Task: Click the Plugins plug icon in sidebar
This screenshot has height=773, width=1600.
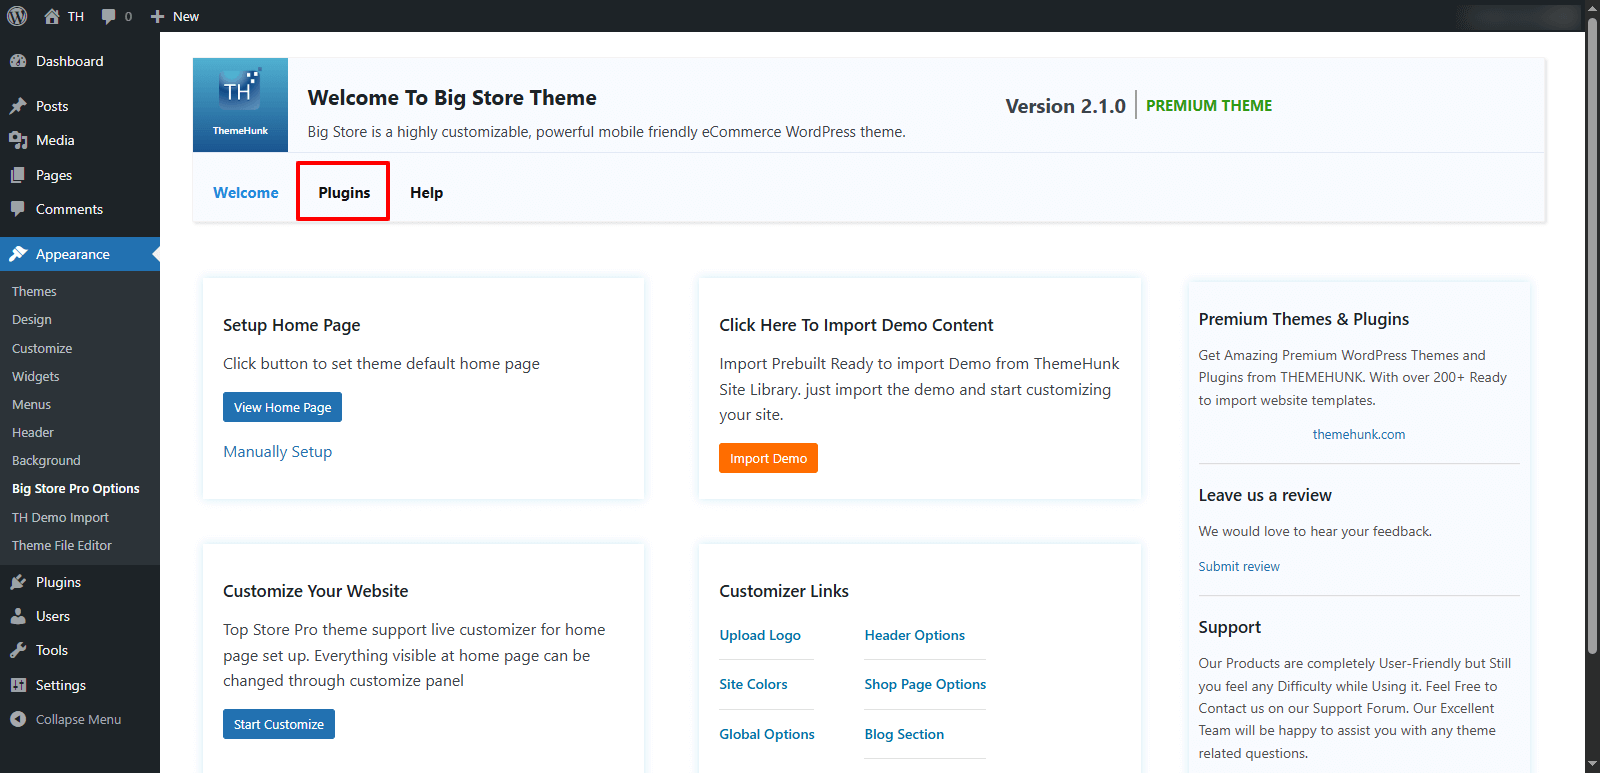Action: [x=18, y=582]
